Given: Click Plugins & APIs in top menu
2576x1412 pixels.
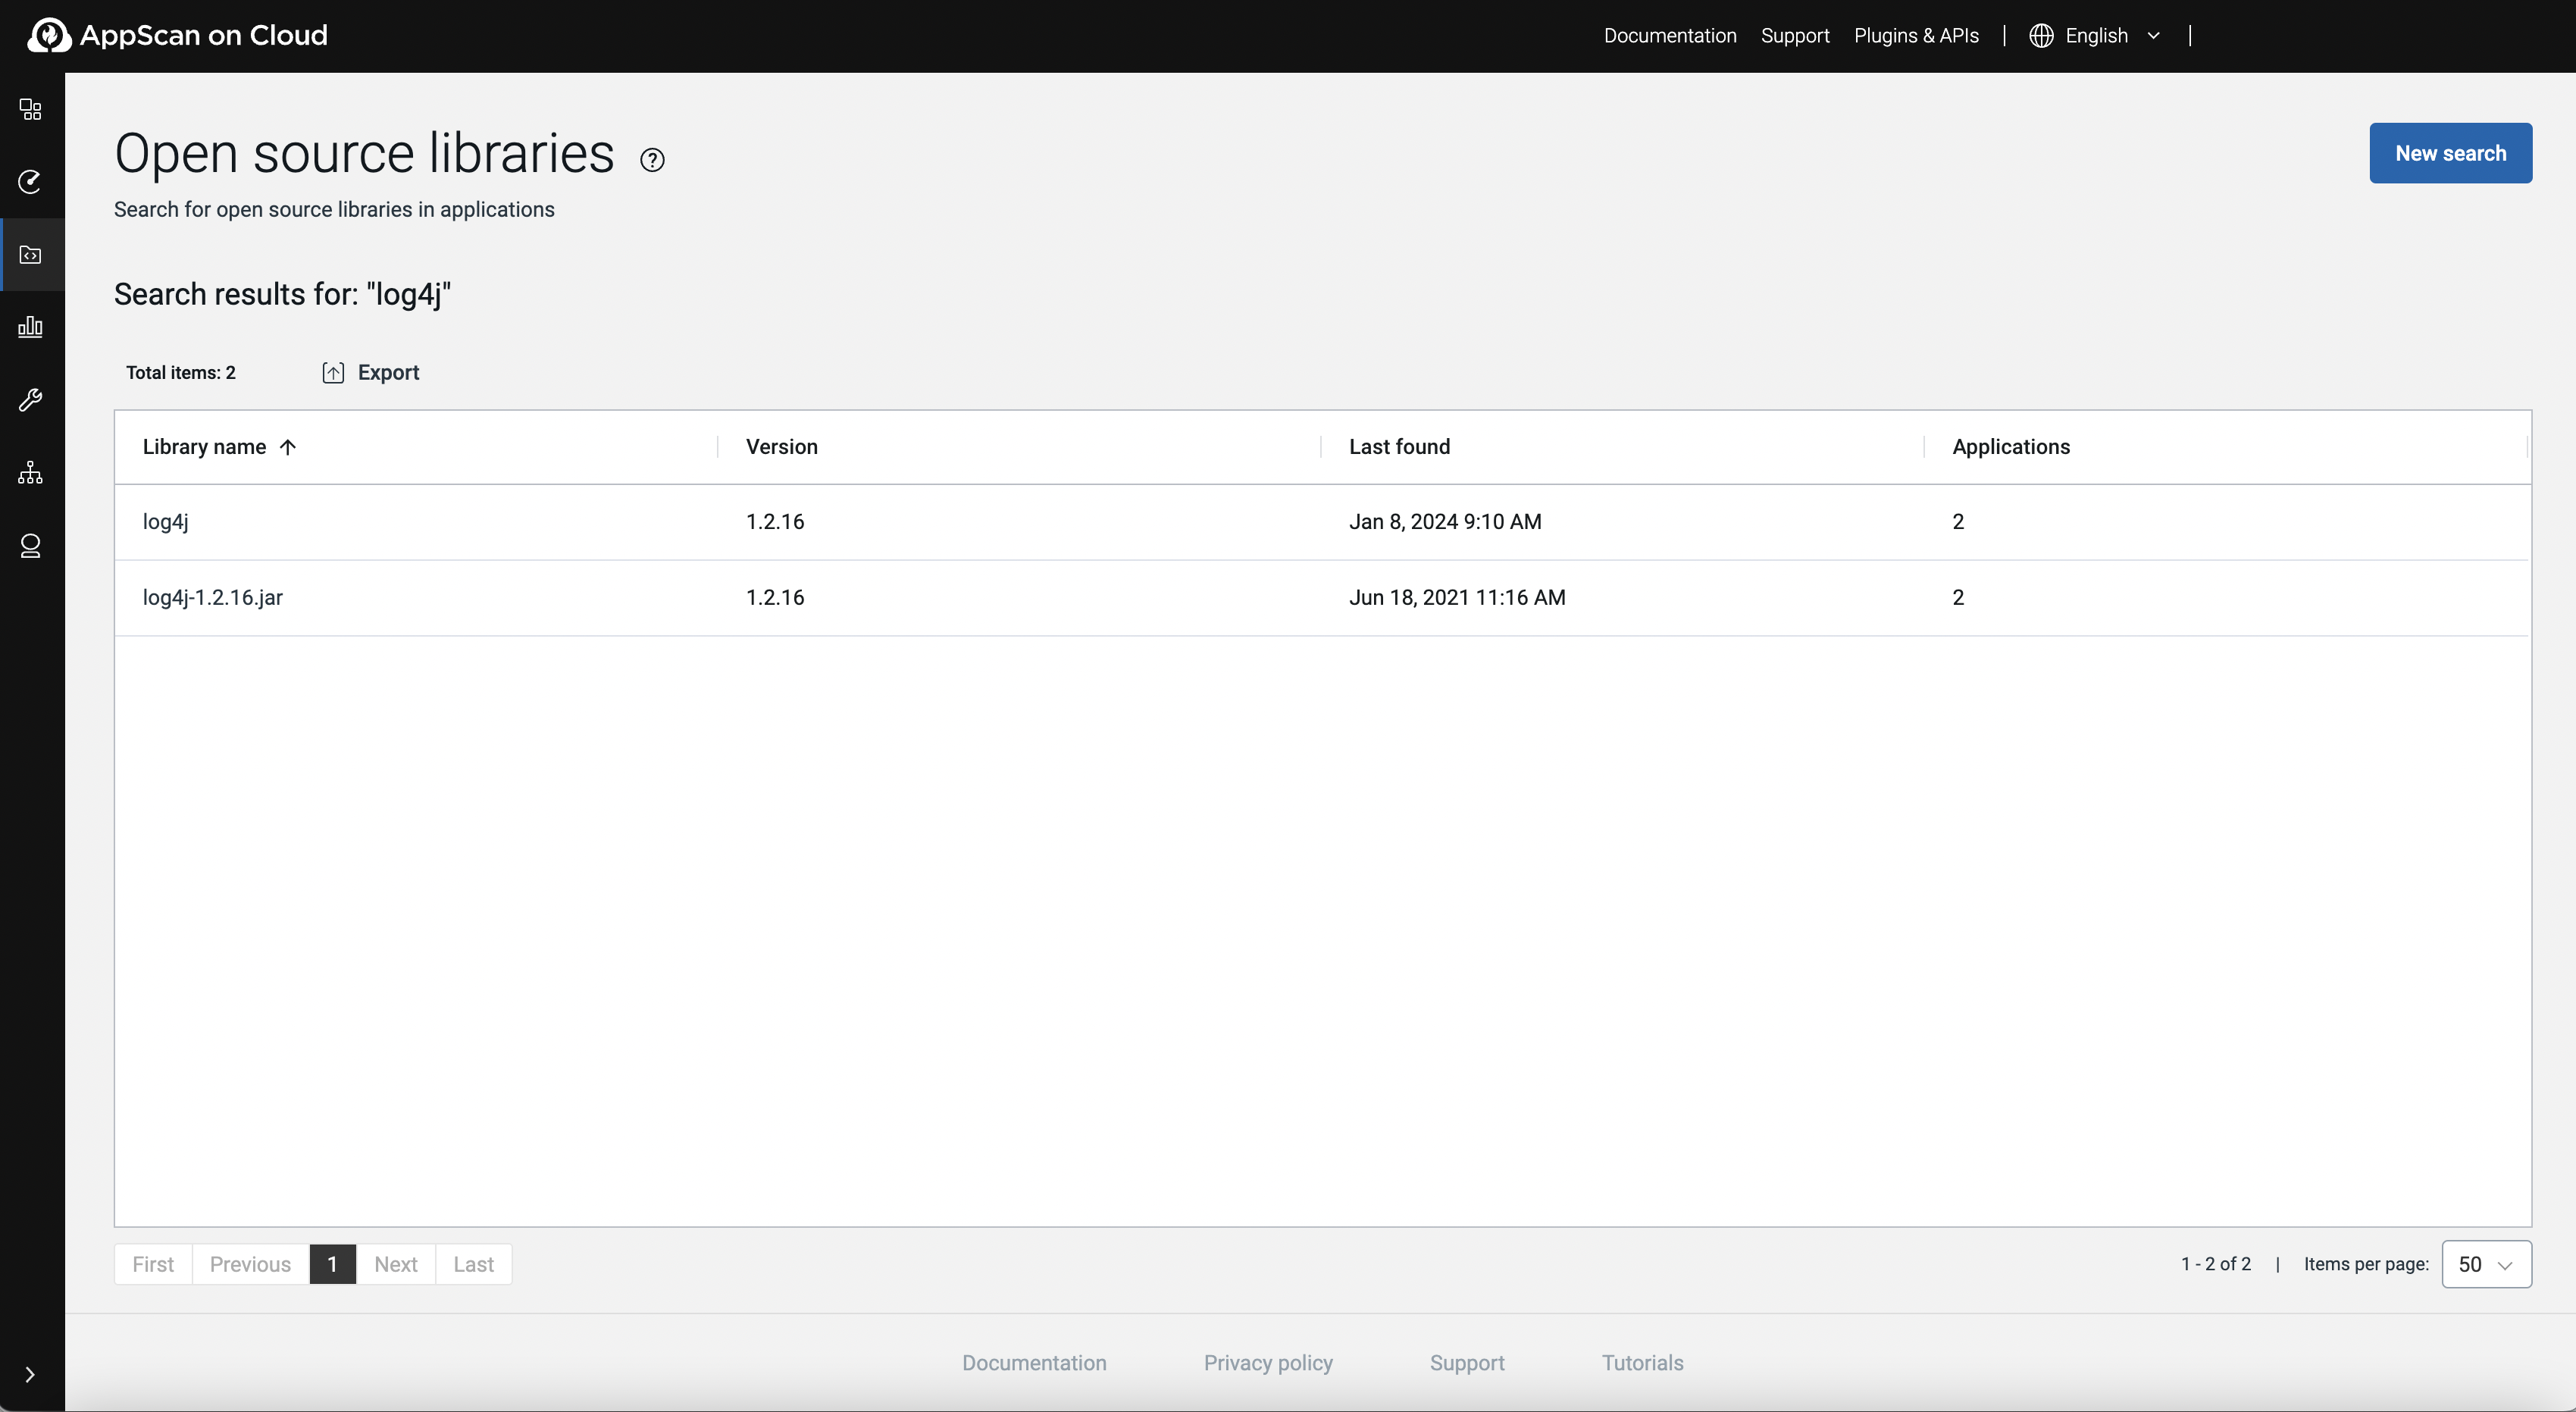Looking at the screenshot, I should click(1916, 36).
